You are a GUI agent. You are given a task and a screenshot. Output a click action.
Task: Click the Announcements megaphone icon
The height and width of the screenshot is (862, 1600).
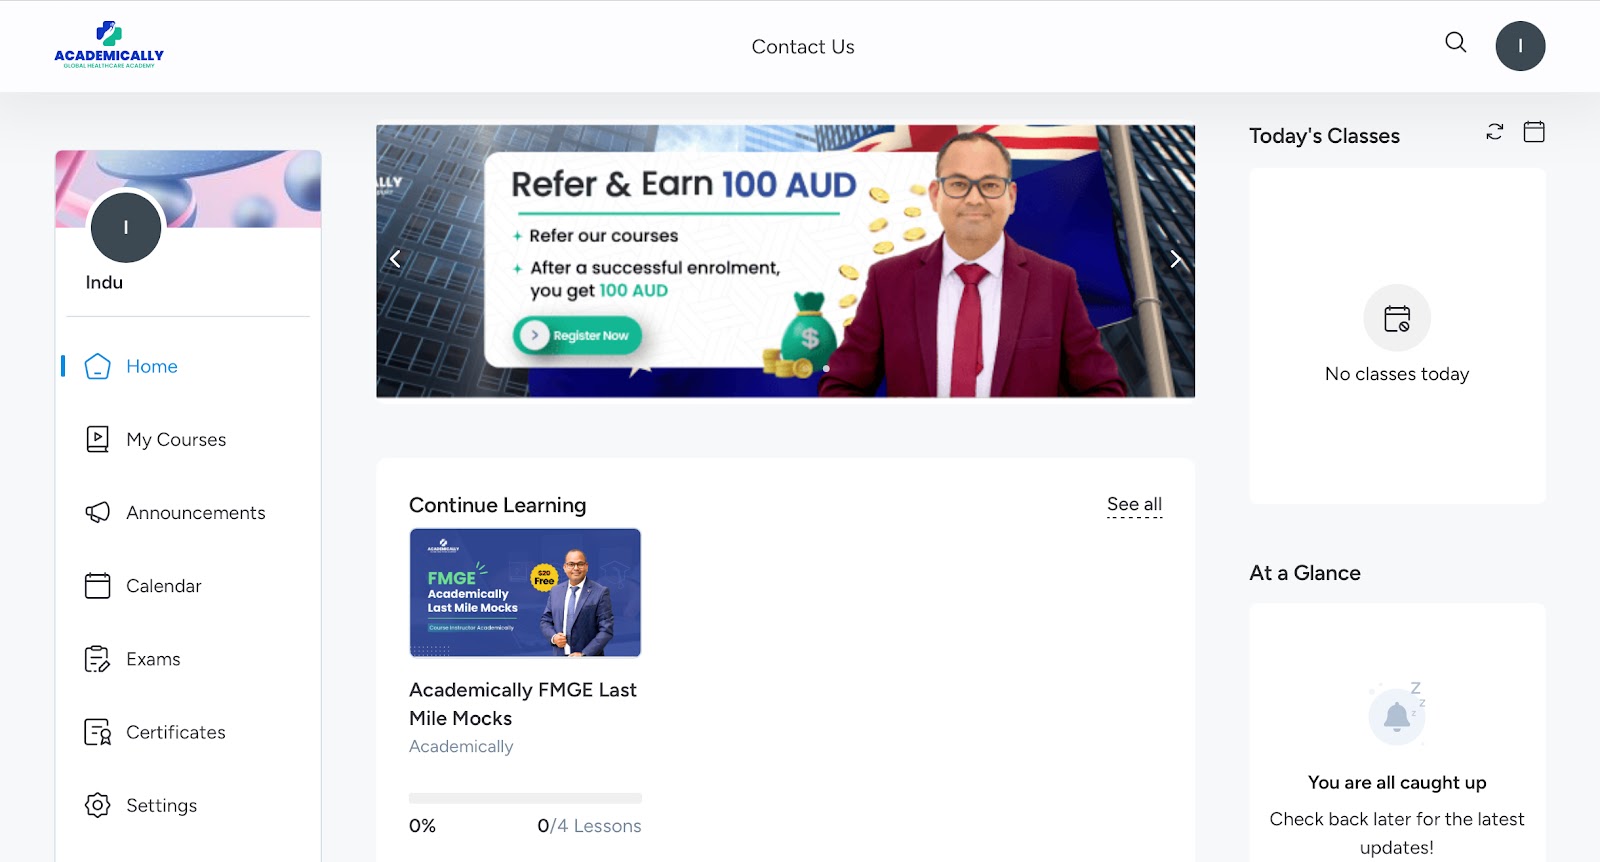[97, 512]
